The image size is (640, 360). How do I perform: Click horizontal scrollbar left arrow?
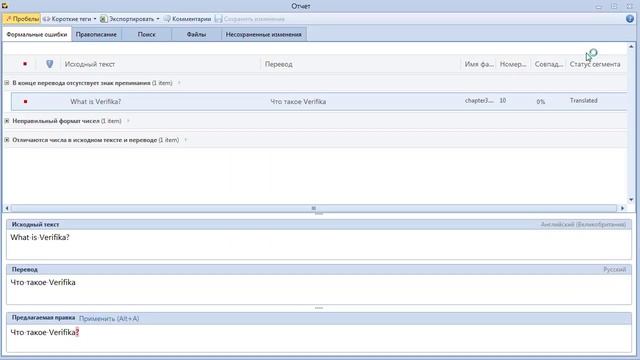(7, 208)
